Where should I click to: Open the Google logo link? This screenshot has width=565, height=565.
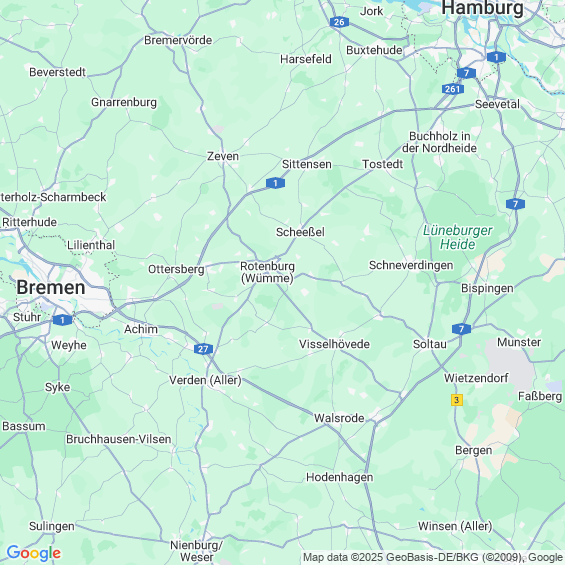click(x=34, y=552)
